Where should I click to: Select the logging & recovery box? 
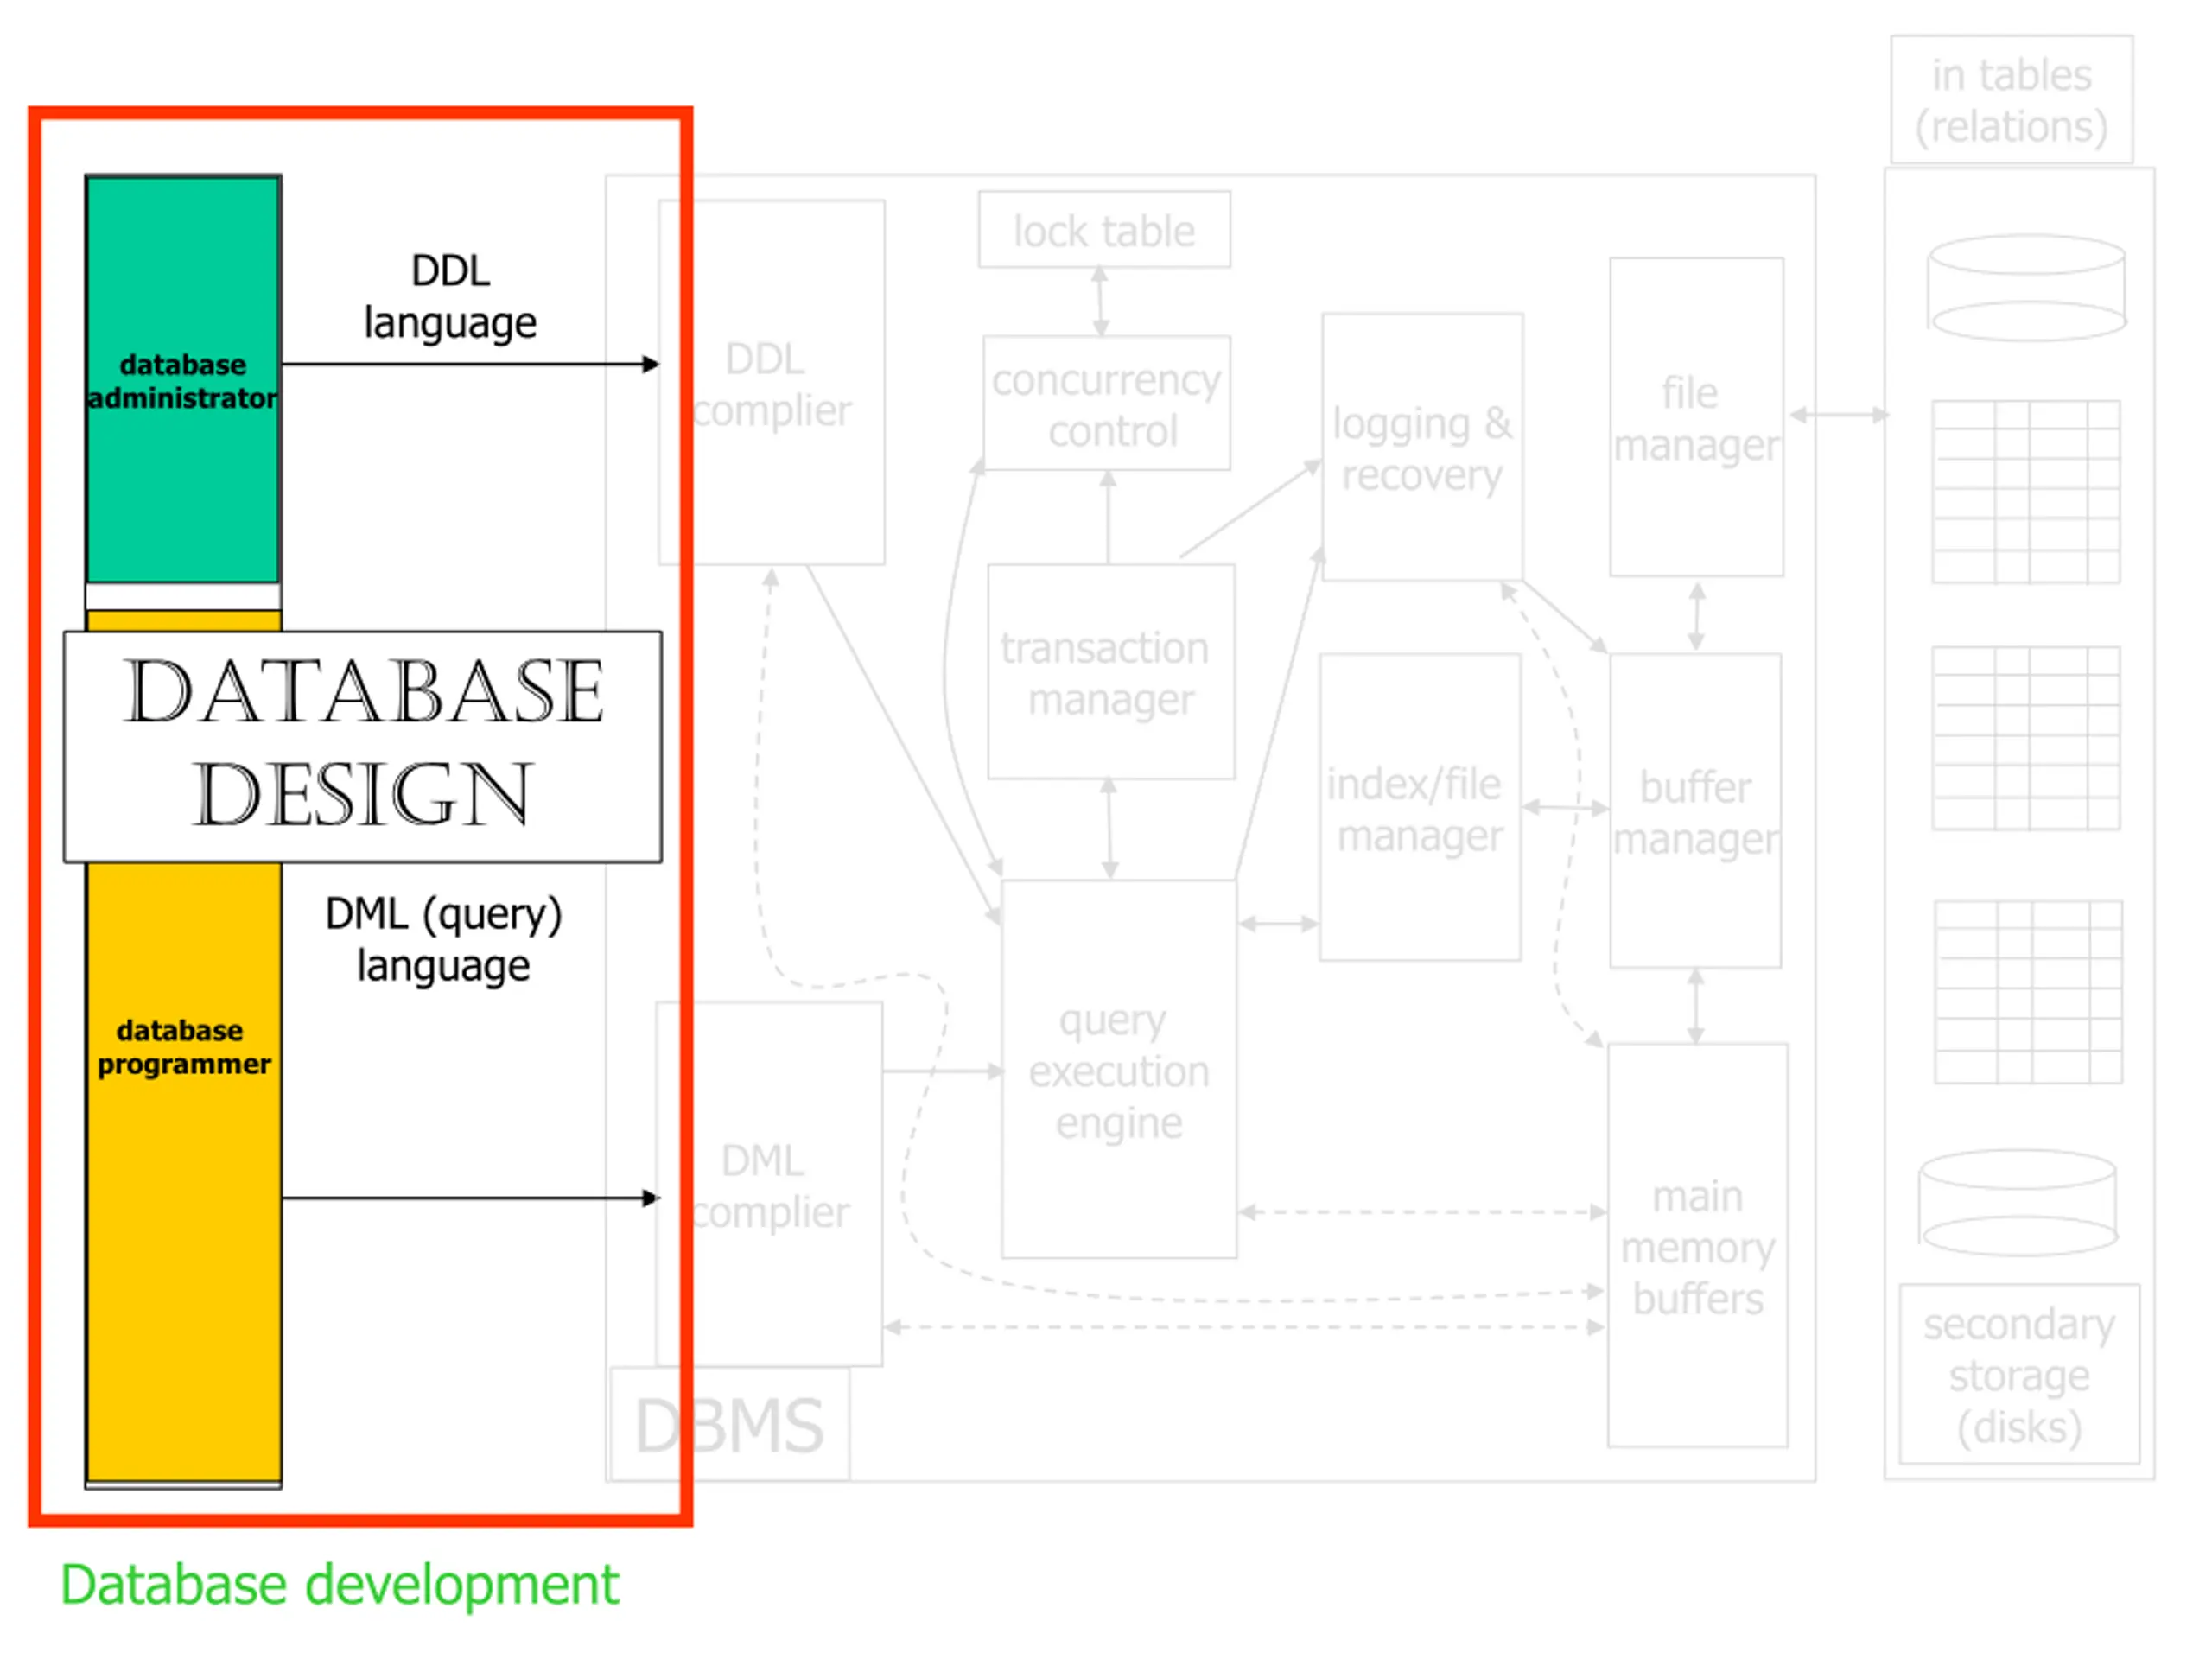click(1421, 447)
